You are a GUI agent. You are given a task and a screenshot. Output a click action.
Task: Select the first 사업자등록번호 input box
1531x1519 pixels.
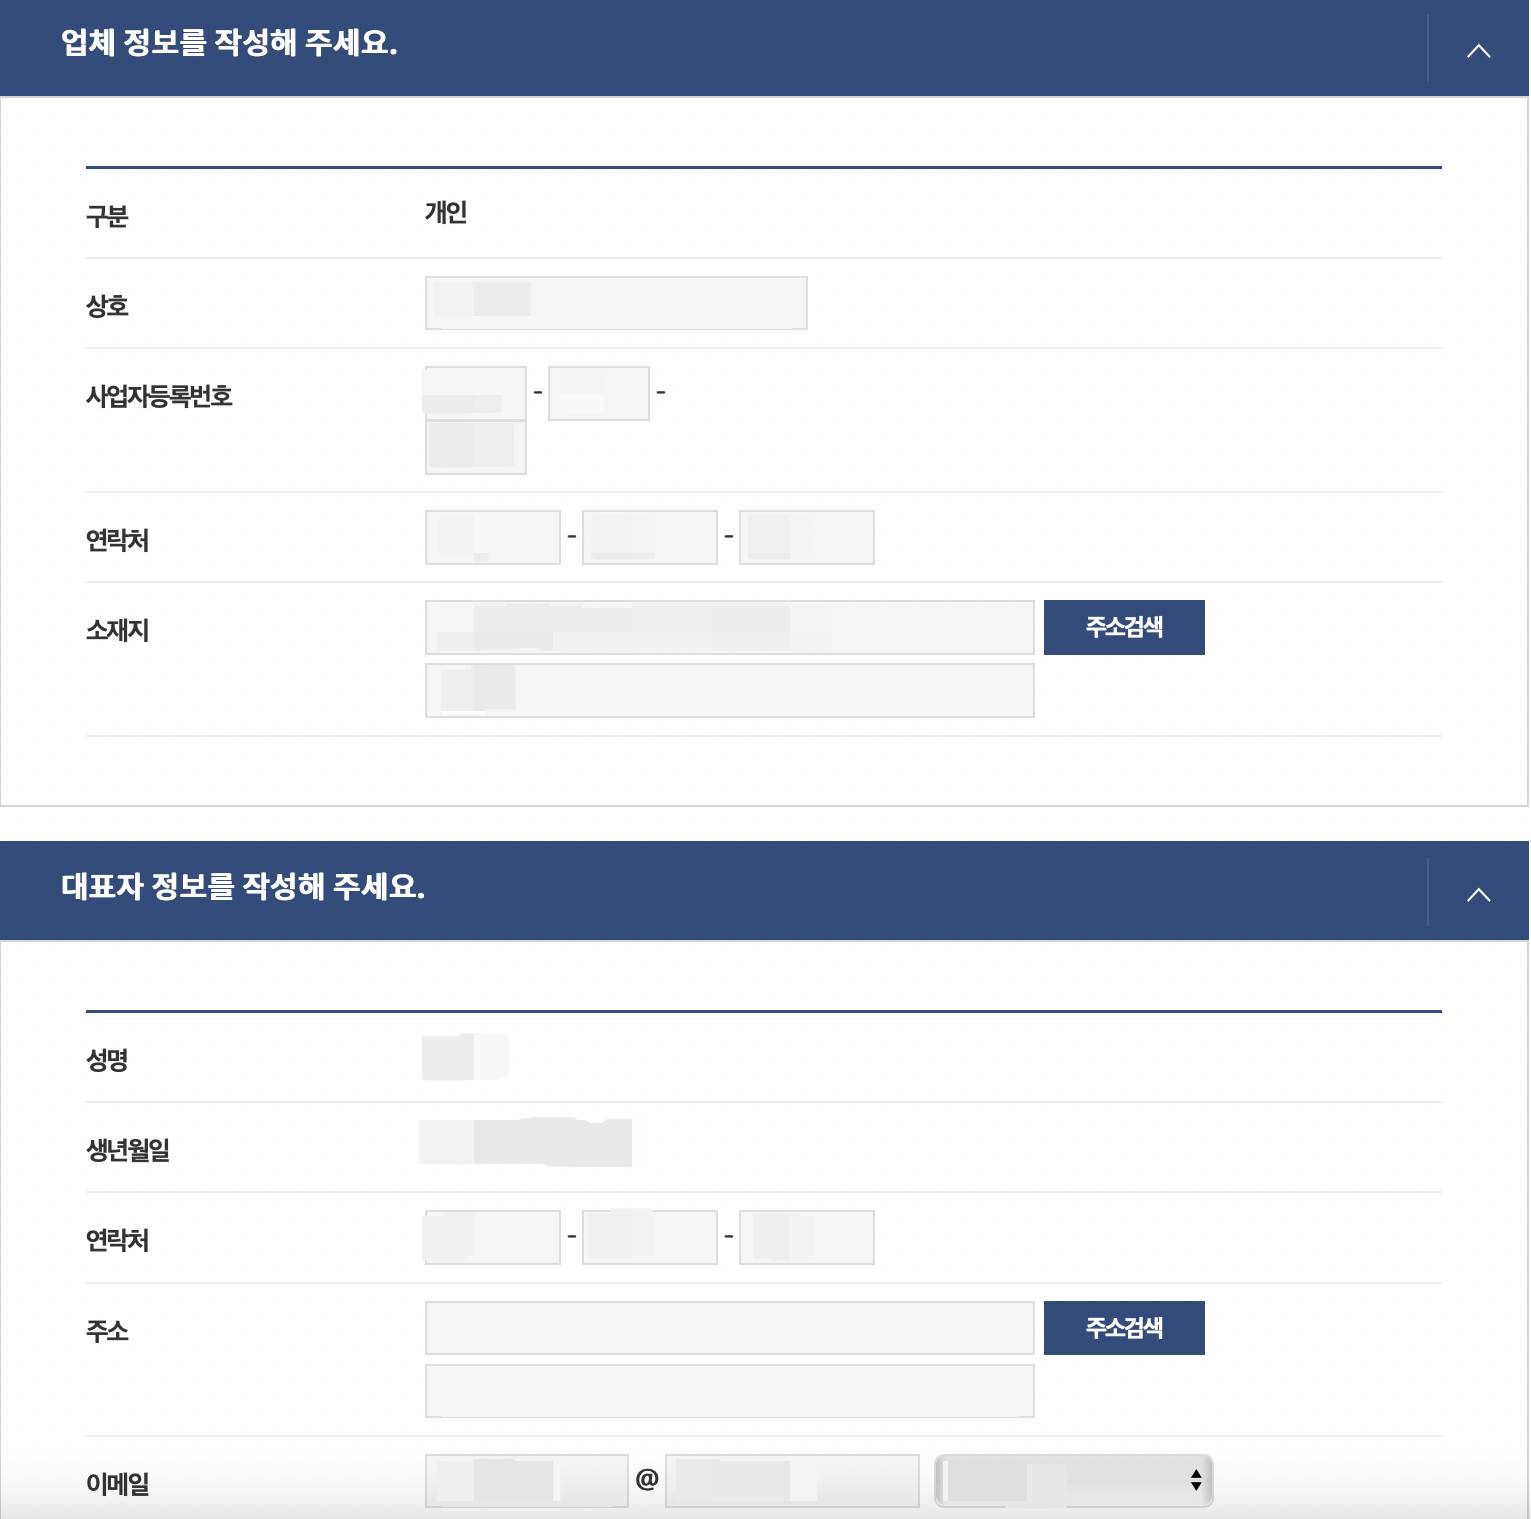tap(473, 392)
